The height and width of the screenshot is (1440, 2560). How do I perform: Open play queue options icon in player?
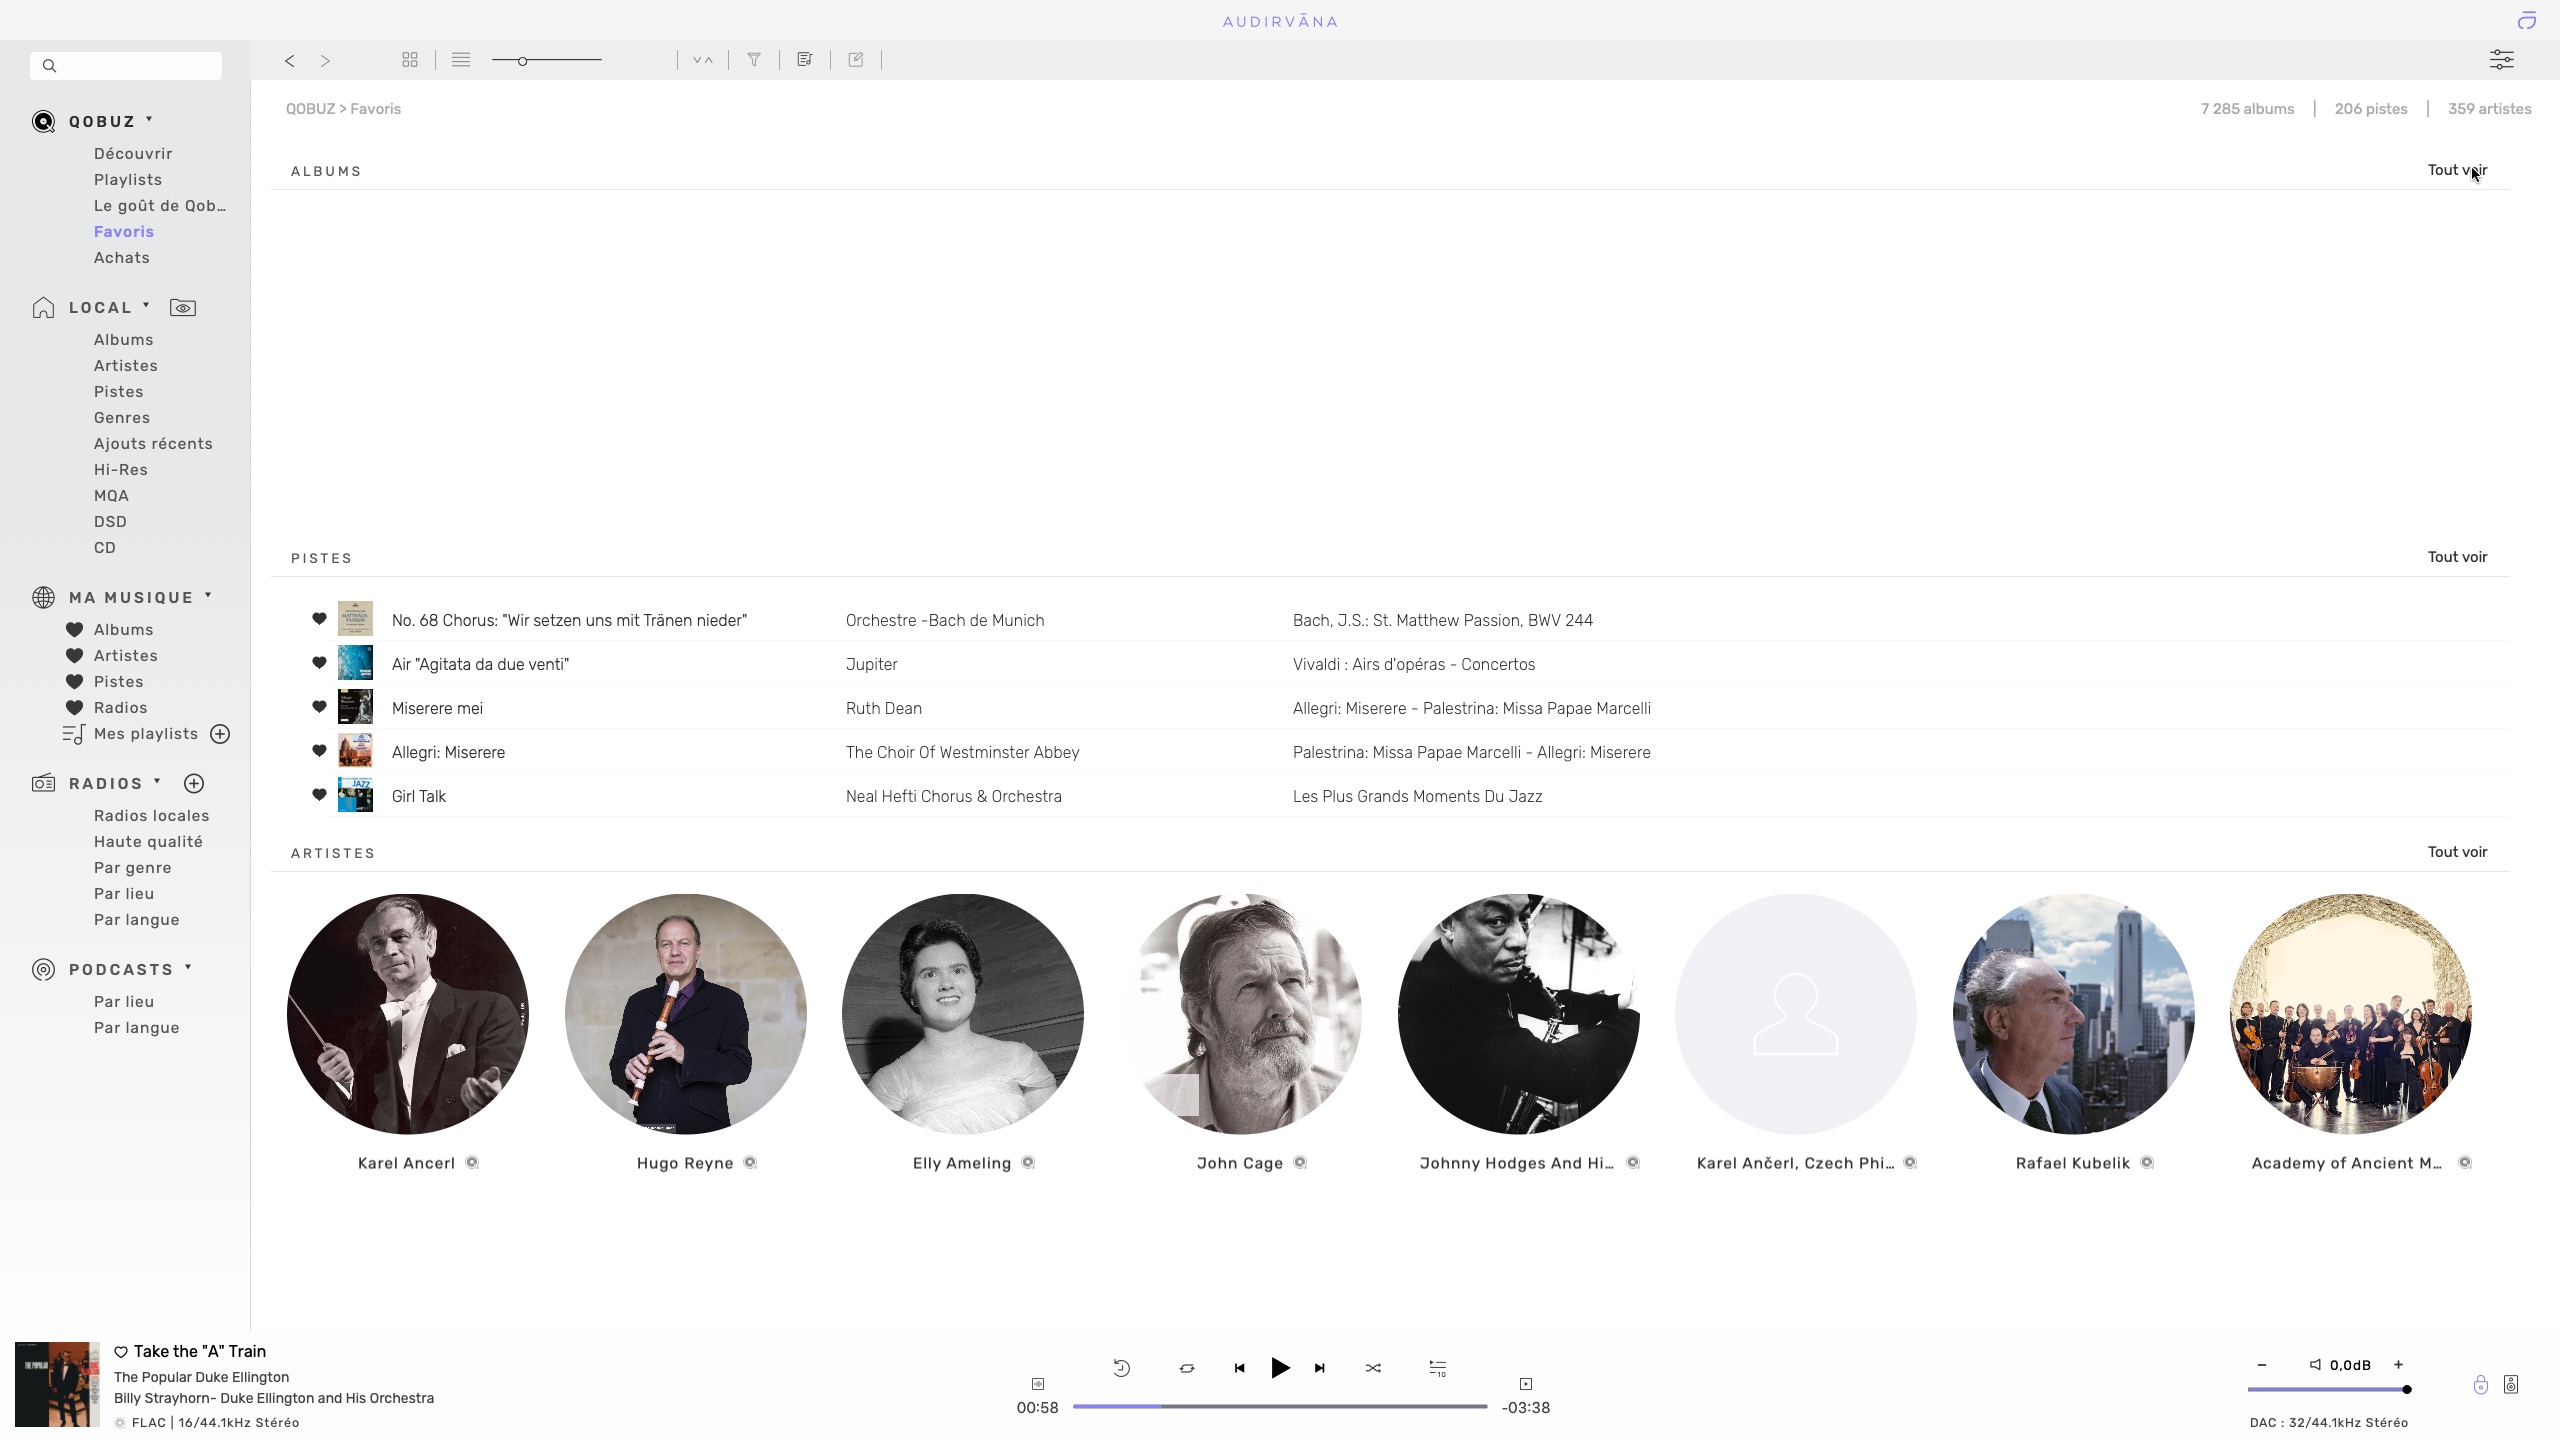coord(1437,1368)
